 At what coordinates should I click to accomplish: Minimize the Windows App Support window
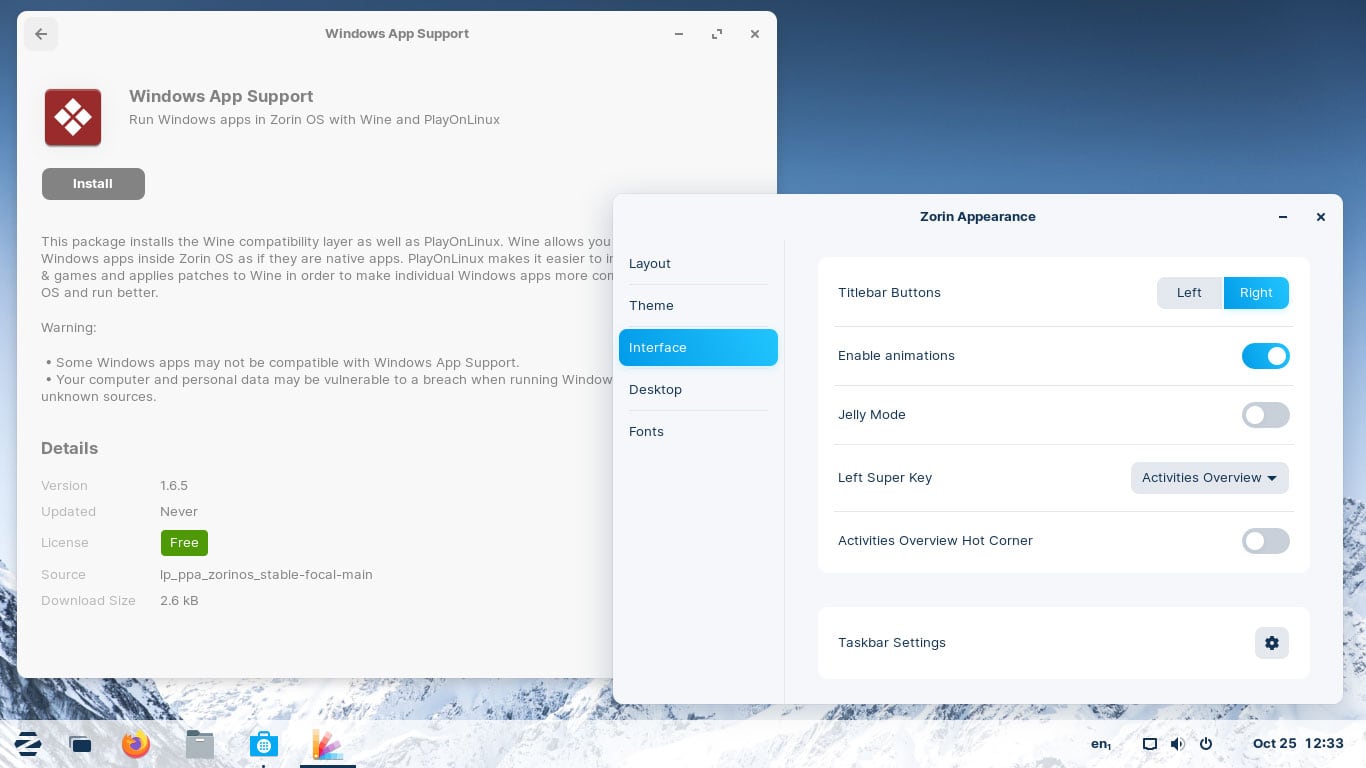click(679, 34)
